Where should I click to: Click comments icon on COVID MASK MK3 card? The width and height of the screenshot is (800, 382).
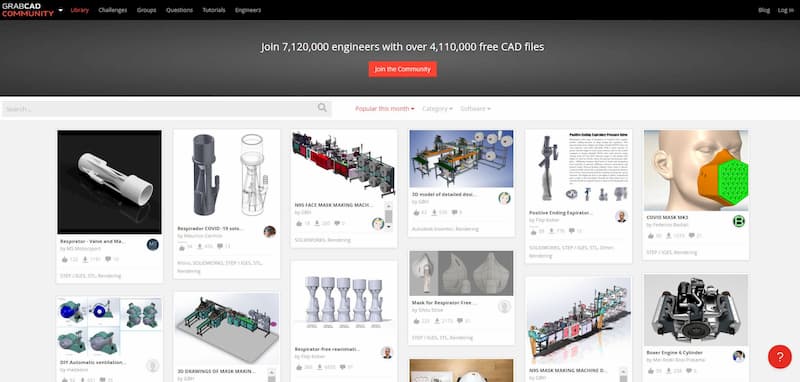pyautogui.click(x=692, y=236)
